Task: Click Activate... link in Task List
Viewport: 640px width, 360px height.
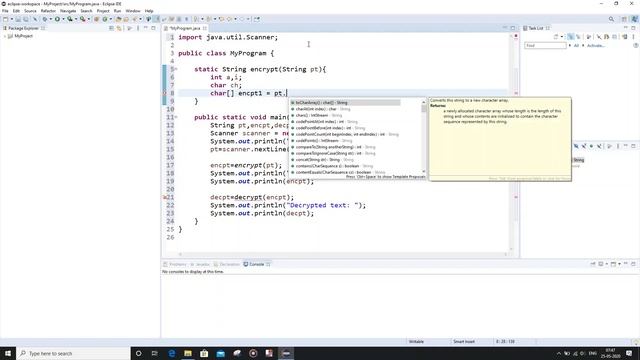Action: pos(596,46)
